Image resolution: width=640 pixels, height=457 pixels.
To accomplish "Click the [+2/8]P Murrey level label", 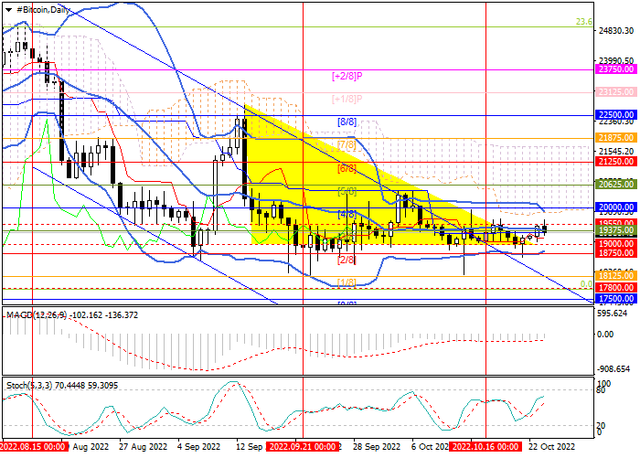I will pos(347,76).
